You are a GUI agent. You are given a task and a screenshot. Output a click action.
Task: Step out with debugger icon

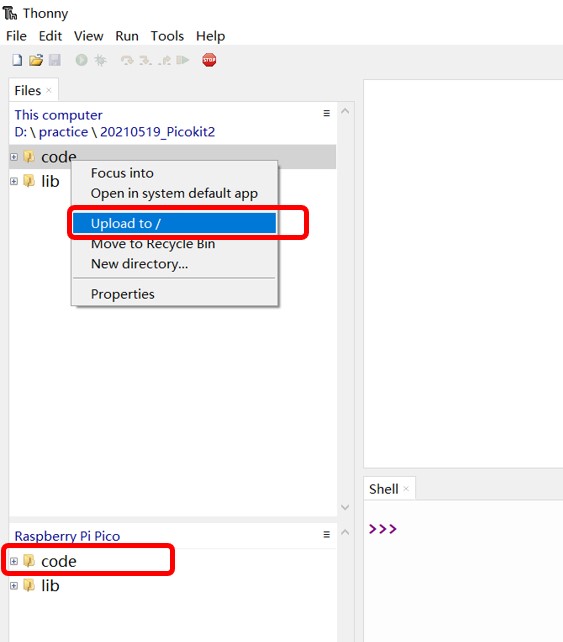[165, 61]
